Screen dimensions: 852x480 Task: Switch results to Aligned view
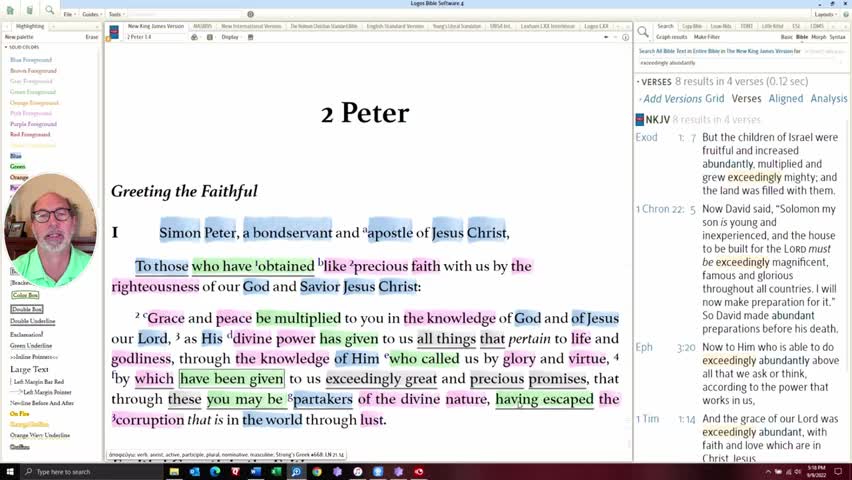(x=786, y=98)
